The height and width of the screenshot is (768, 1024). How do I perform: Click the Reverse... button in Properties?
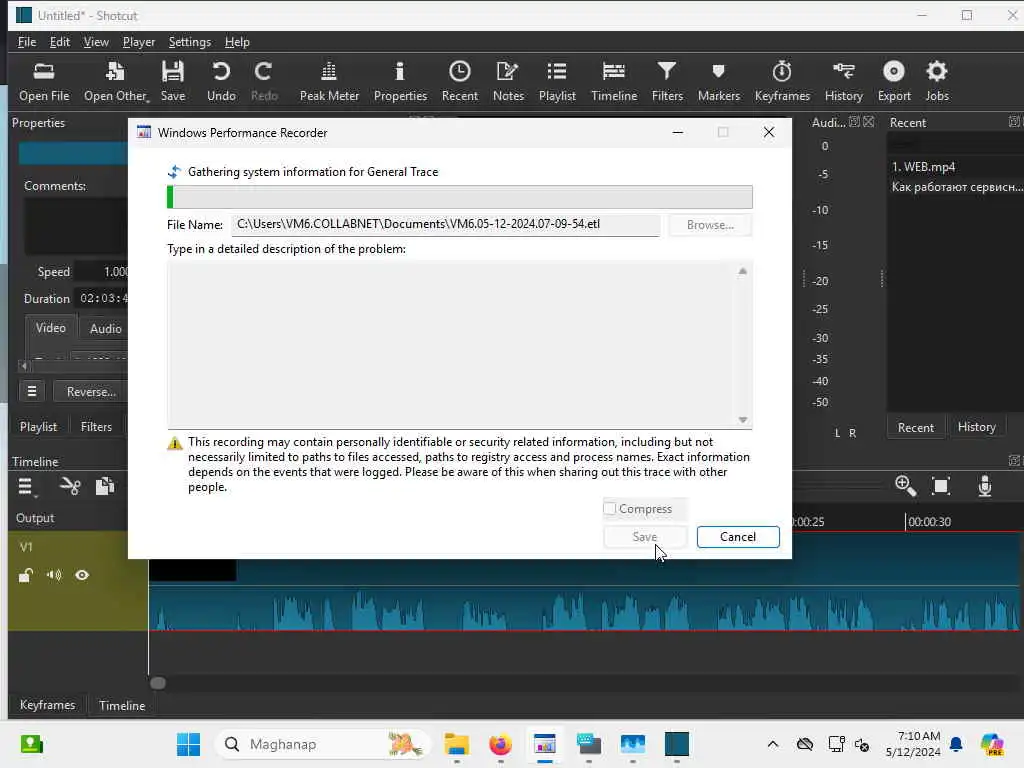click(x=91, y=392)
